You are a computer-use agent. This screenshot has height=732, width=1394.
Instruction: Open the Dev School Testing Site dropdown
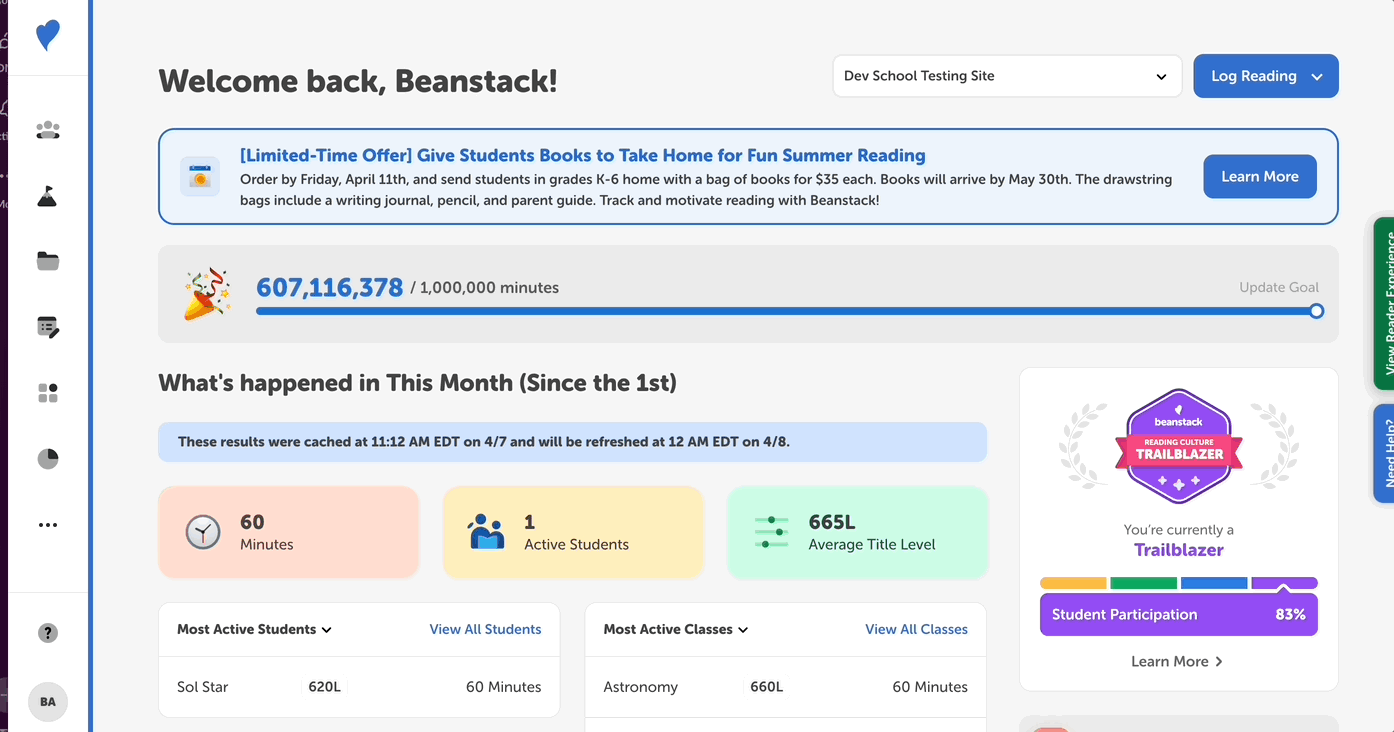click(x=1006, y=76)
